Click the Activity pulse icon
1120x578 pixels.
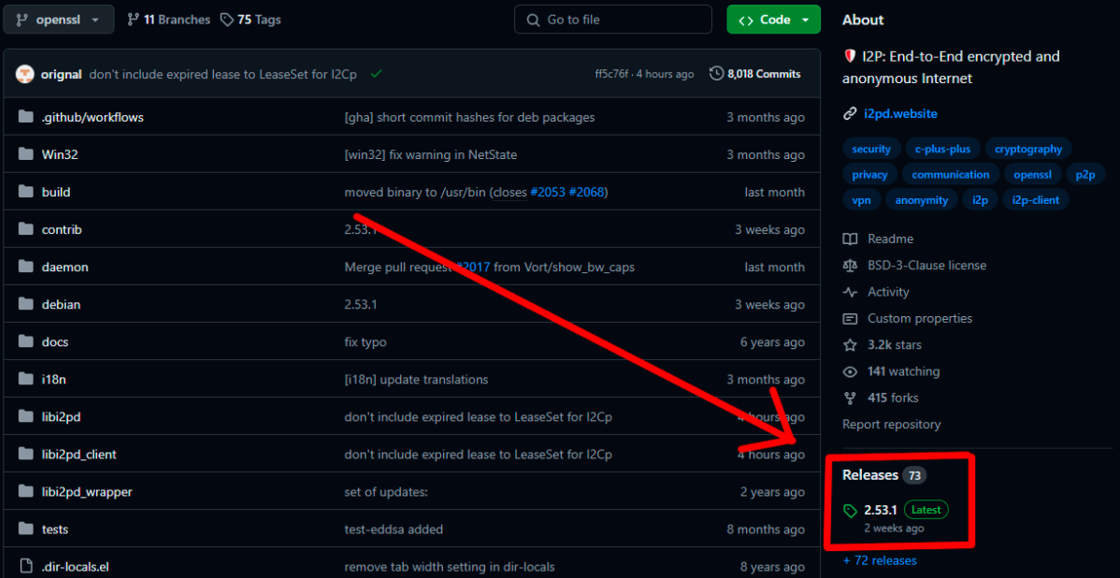click(850, 292)
